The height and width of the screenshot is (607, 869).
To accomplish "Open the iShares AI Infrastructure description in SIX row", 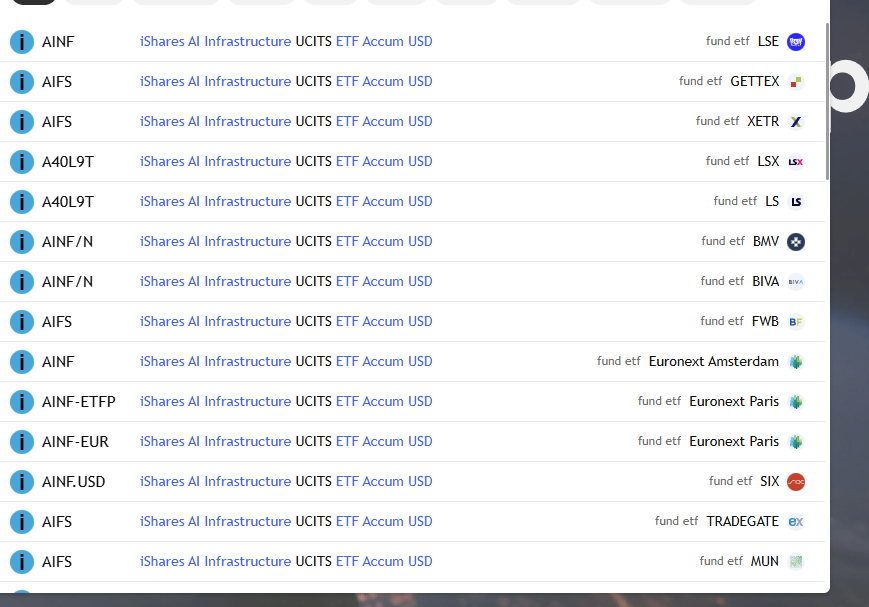I will pos(286,482).
